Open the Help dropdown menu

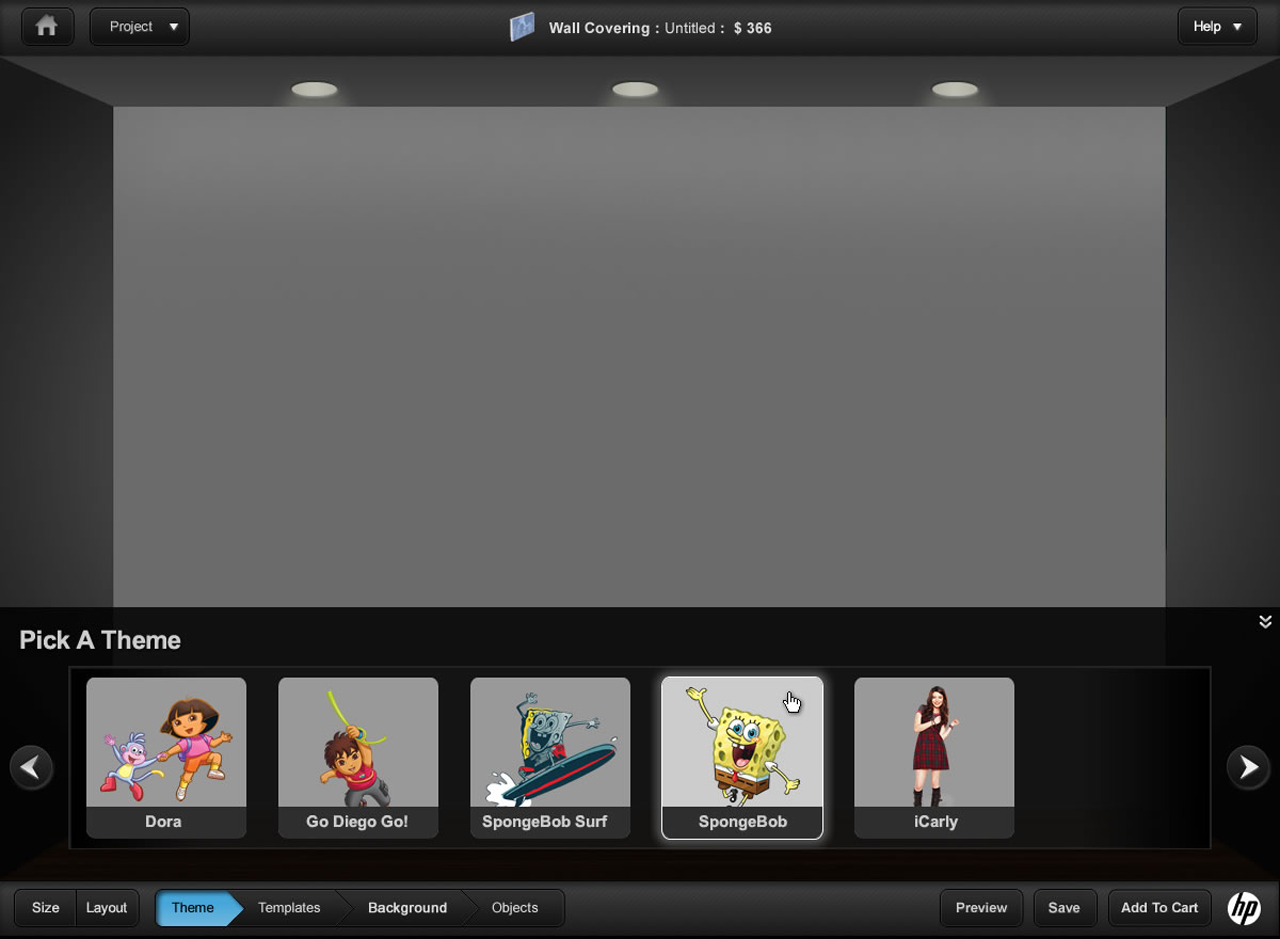pos(1217,27)
